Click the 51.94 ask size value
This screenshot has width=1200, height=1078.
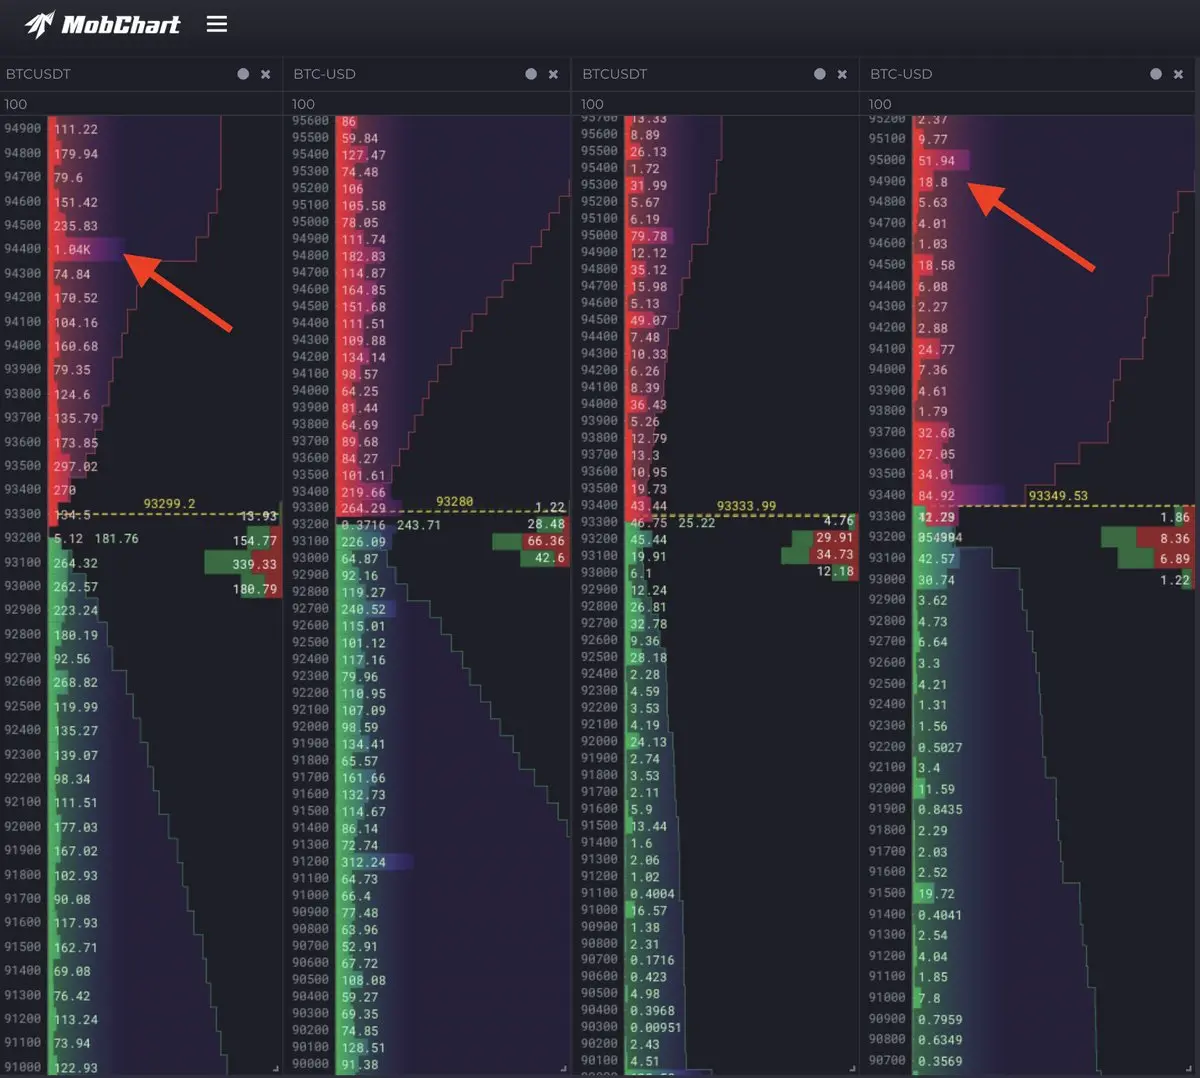(x=936, y=161)
